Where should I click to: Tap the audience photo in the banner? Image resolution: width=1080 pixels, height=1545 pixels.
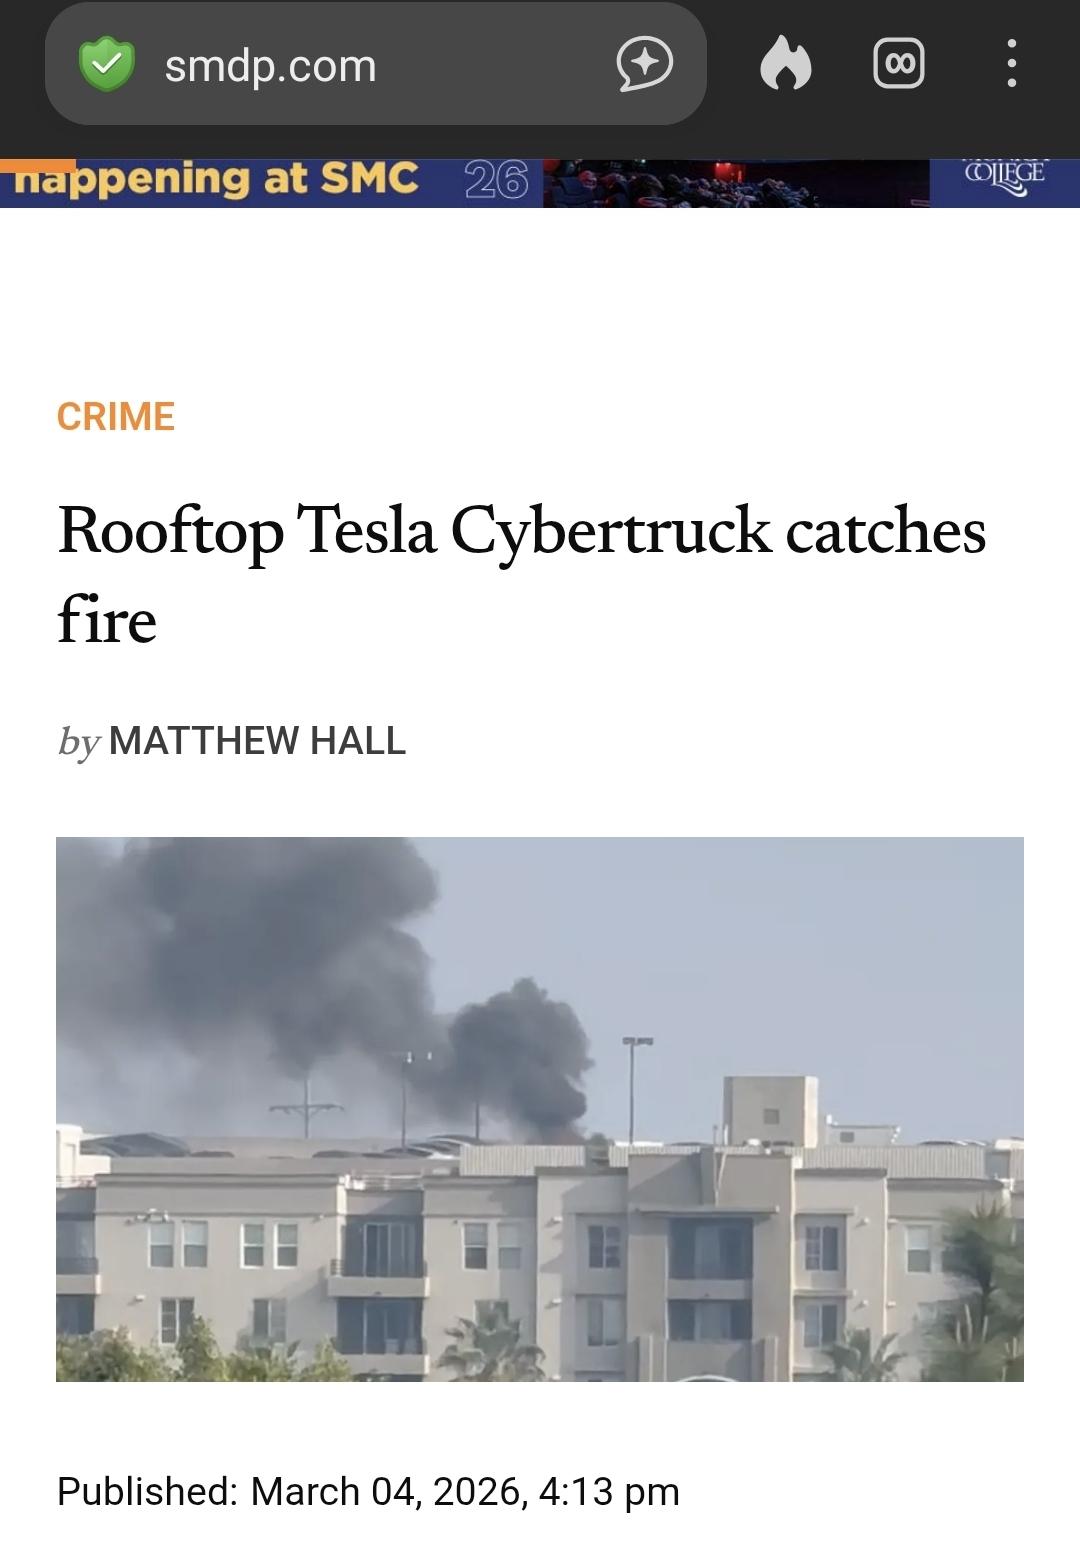(735, 183)
